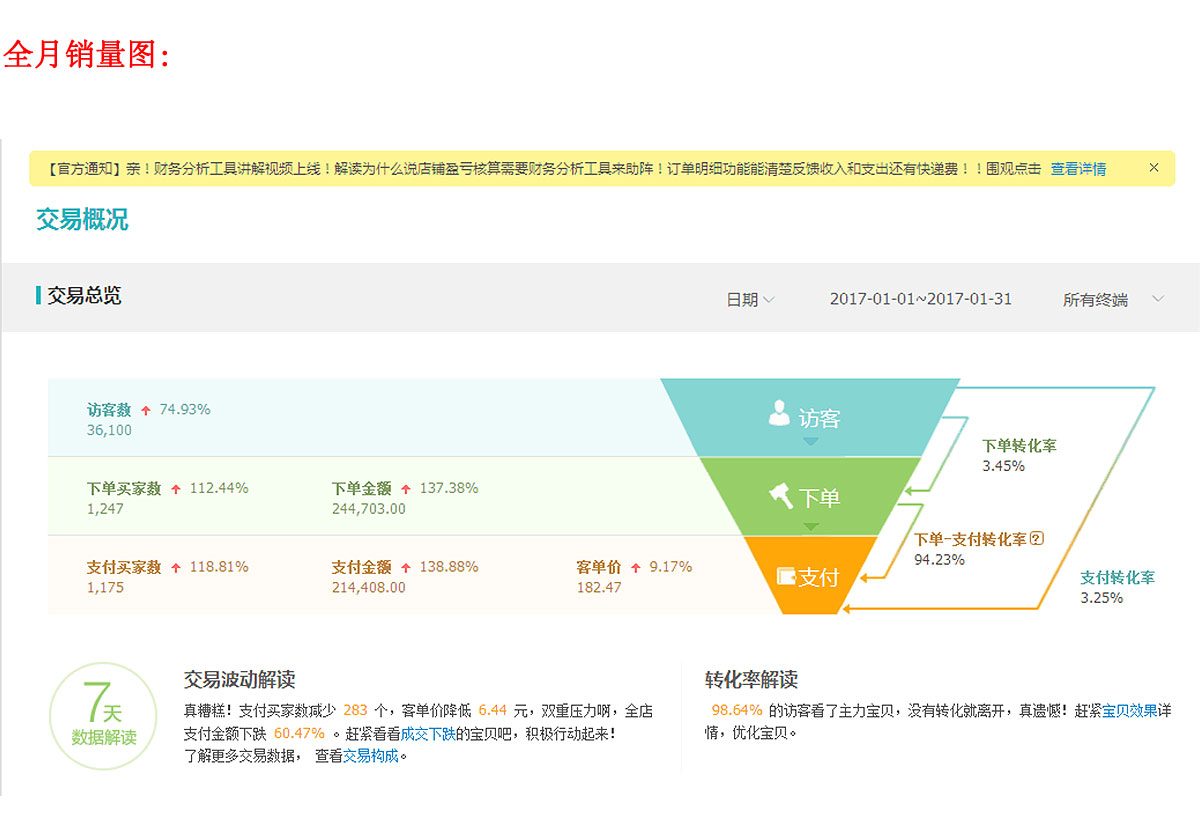Click red up arrow next to 支付金额
The height and width of the screenshot is (816, 1200).
click(406, 567)
